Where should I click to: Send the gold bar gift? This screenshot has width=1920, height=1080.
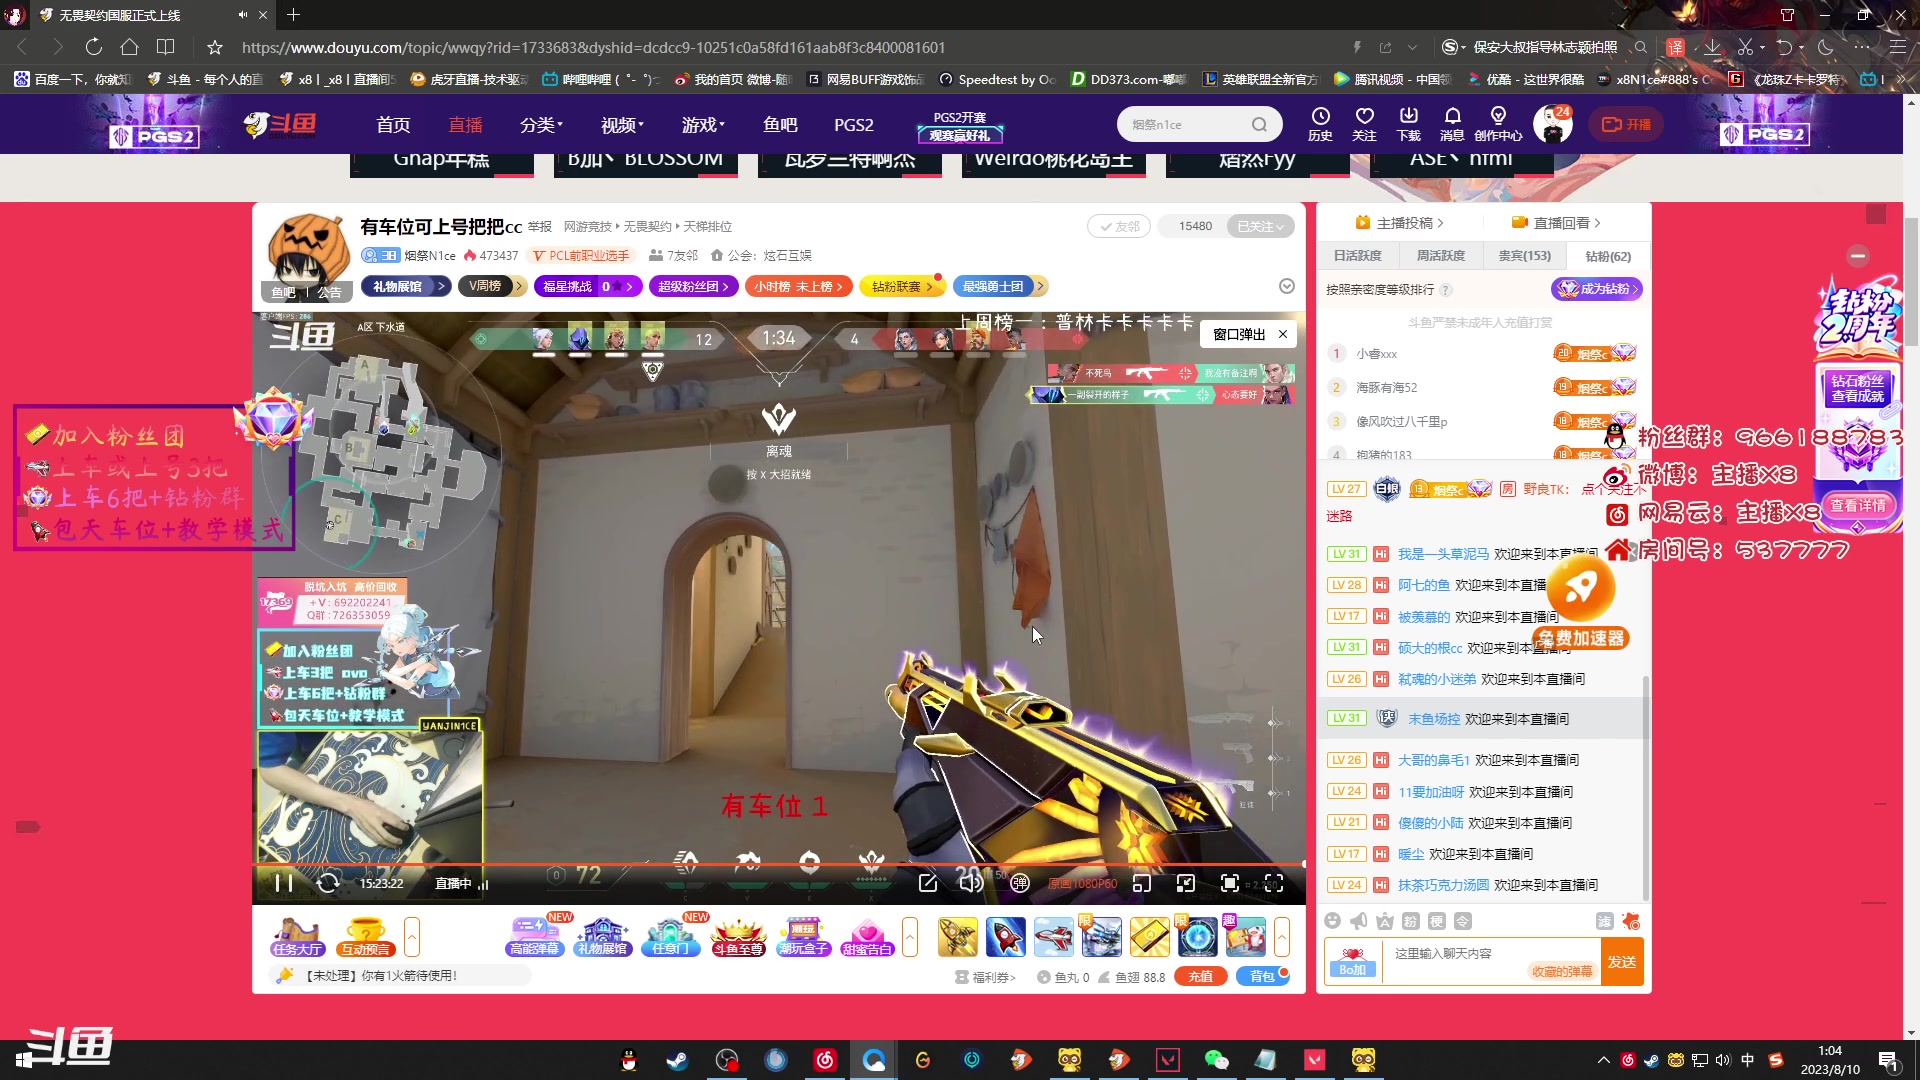click(1150, 937)
